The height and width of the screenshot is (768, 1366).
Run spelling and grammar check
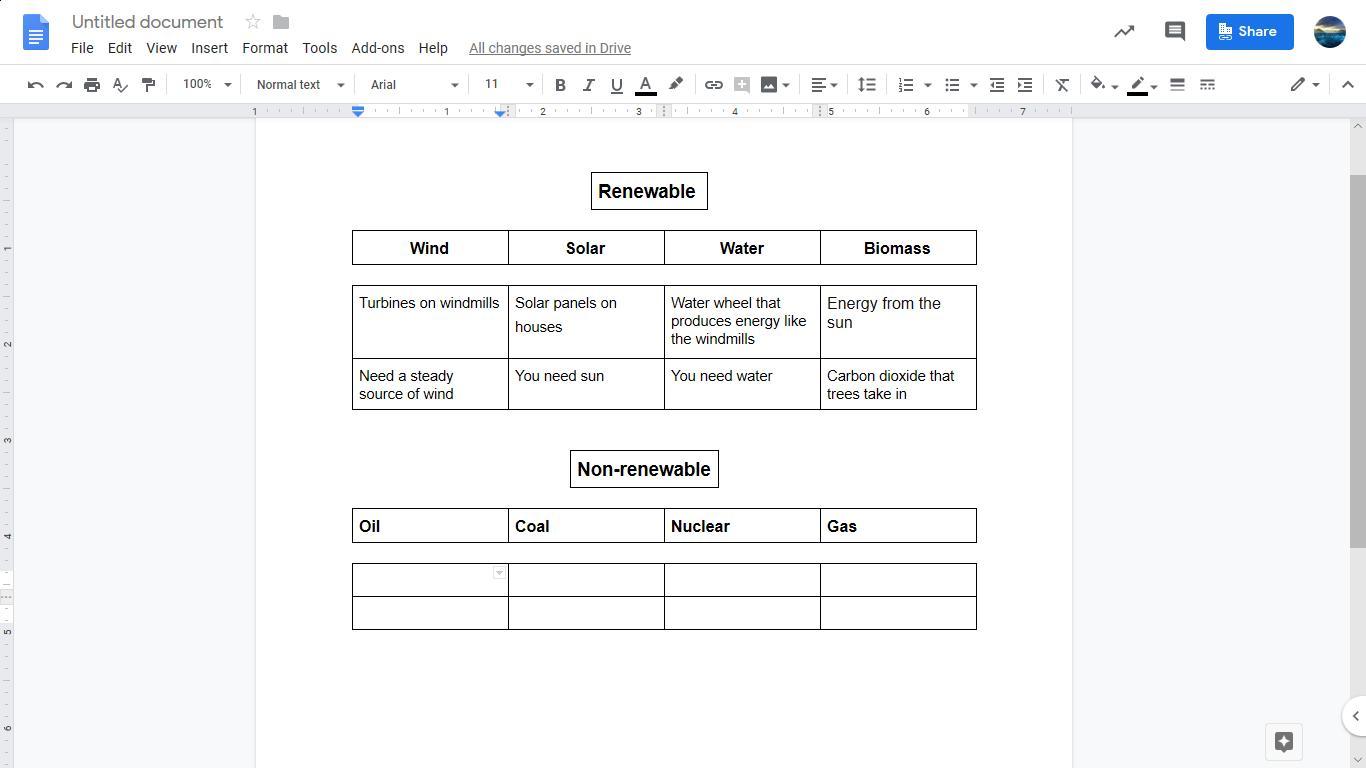120,85
